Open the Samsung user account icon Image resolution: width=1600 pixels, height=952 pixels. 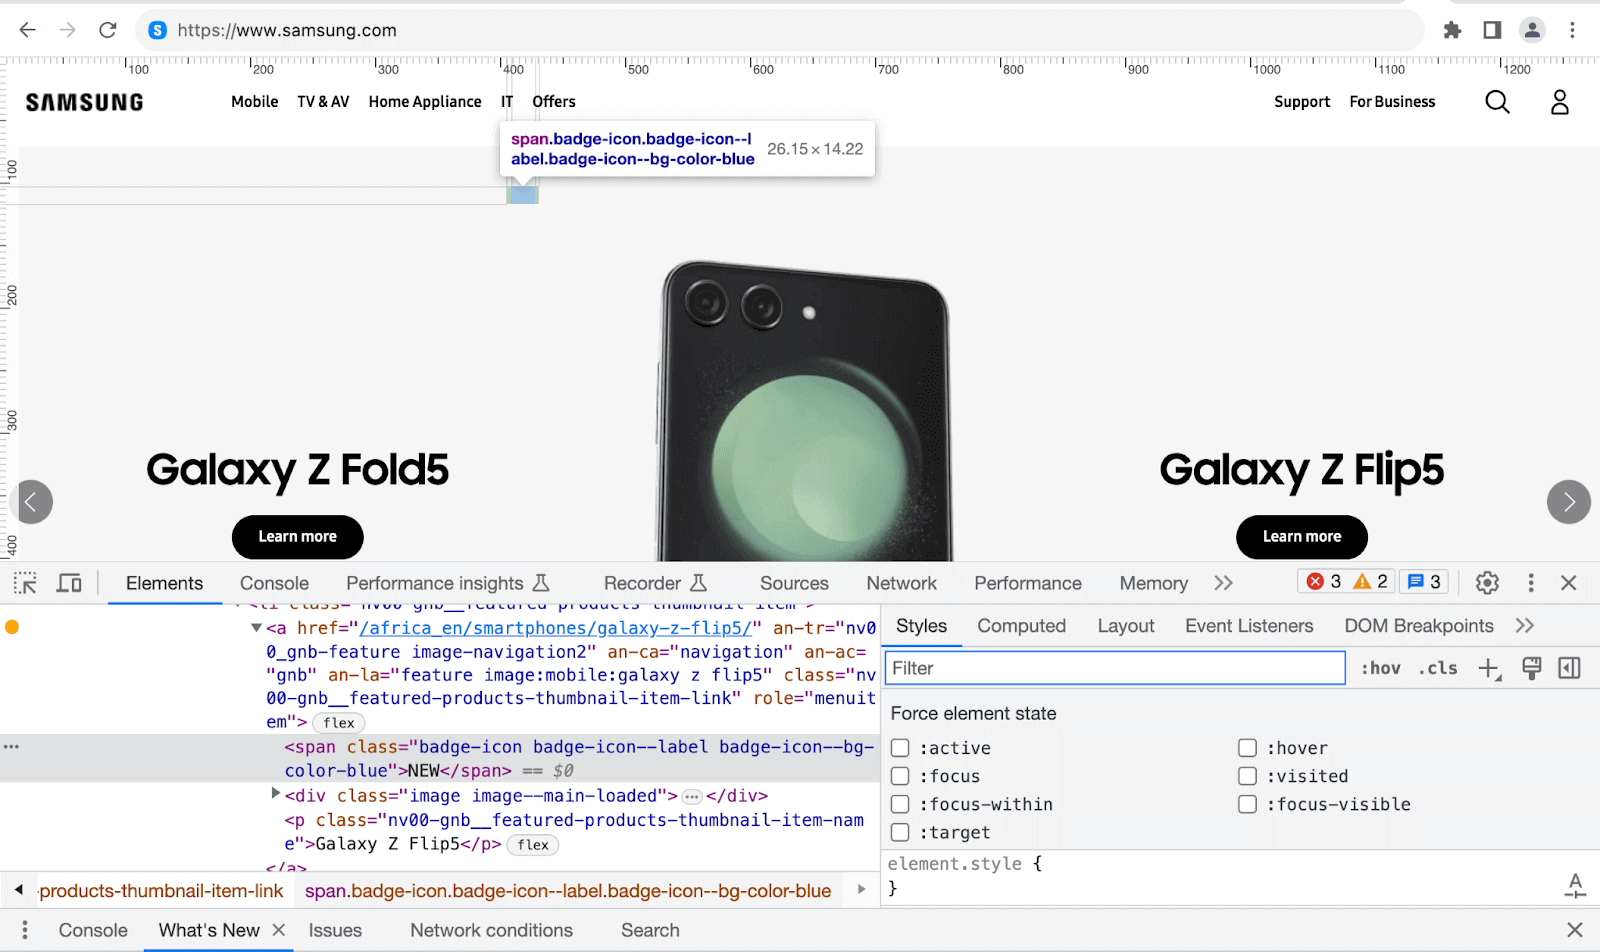coord(1559,102)
